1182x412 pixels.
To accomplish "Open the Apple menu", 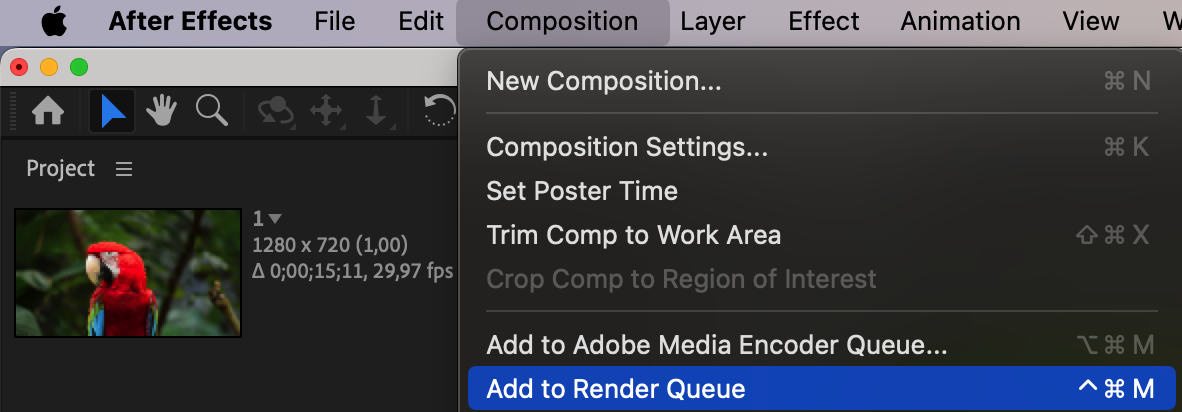I will pyautogui.click(x=56, y=21).
